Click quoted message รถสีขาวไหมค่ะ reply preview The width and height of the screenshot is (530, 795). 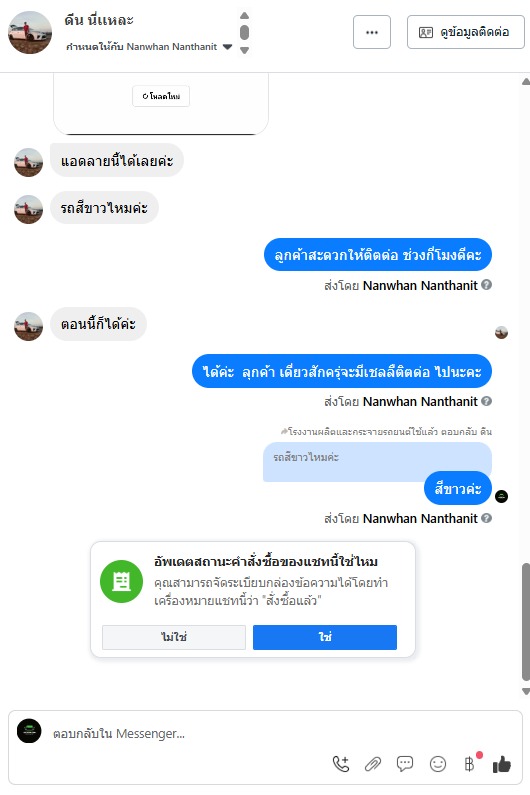click(377, 461)
